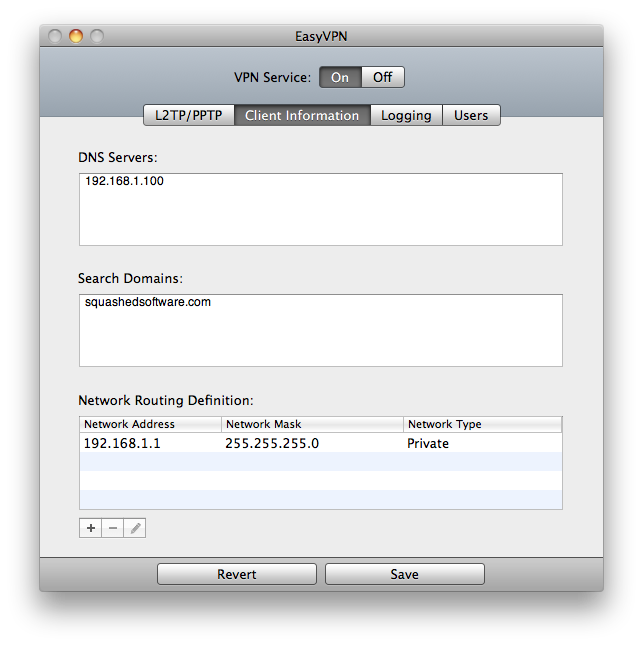Click inside the DNS Servers text box
Viewport: 643px width, 646px height.
click(x=320, y=209)
